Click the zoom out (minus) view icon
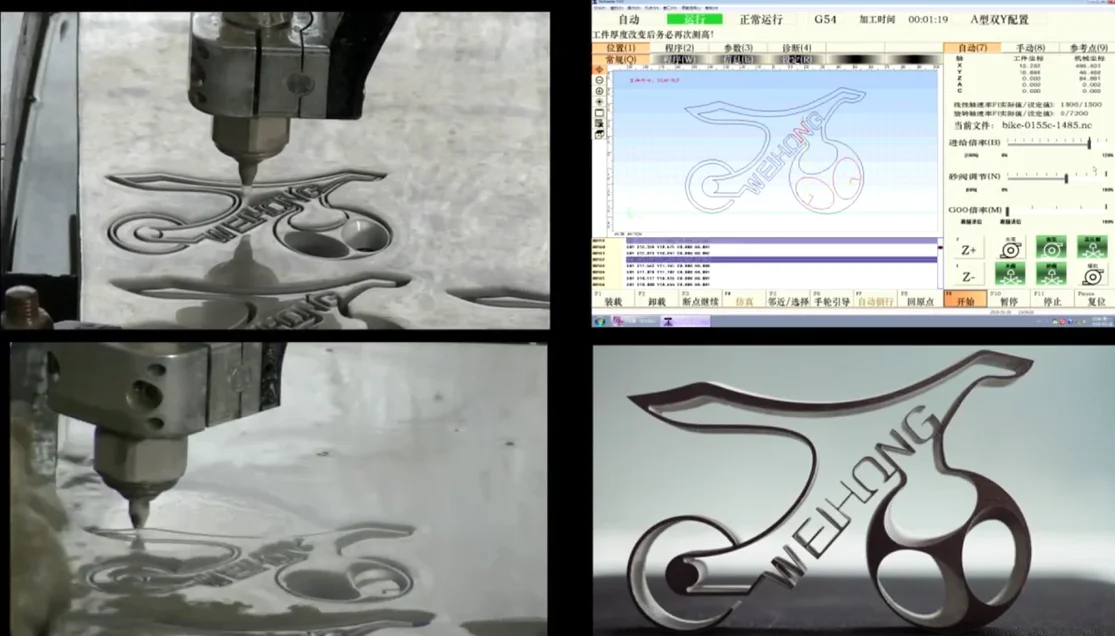 coord(599,80)
